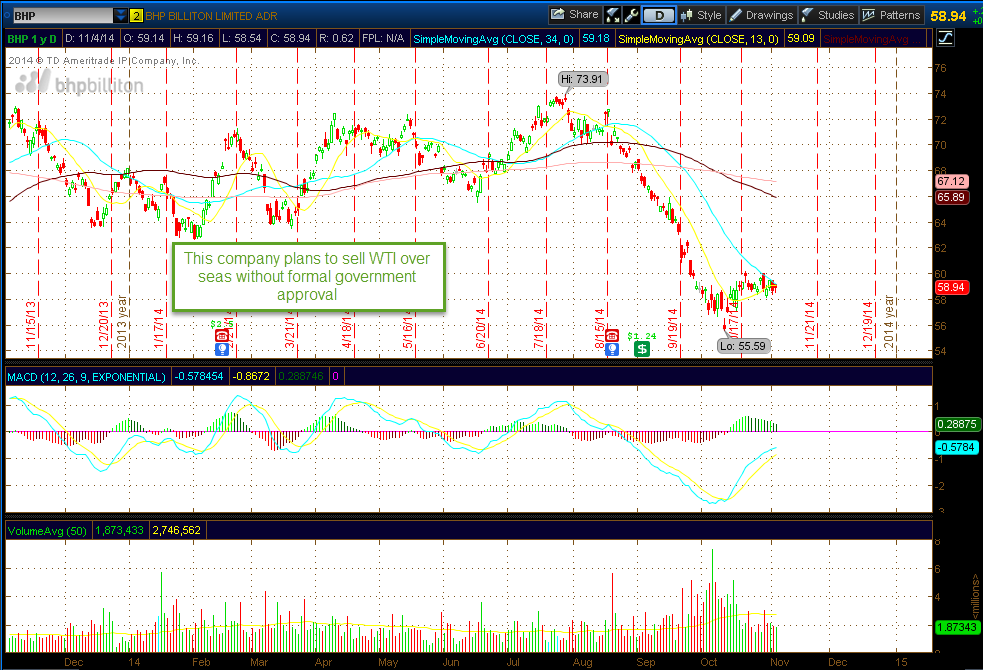
Task: Click the MACD (12, 26, 9, EXPONENTIAL) label
Action: 87,377
